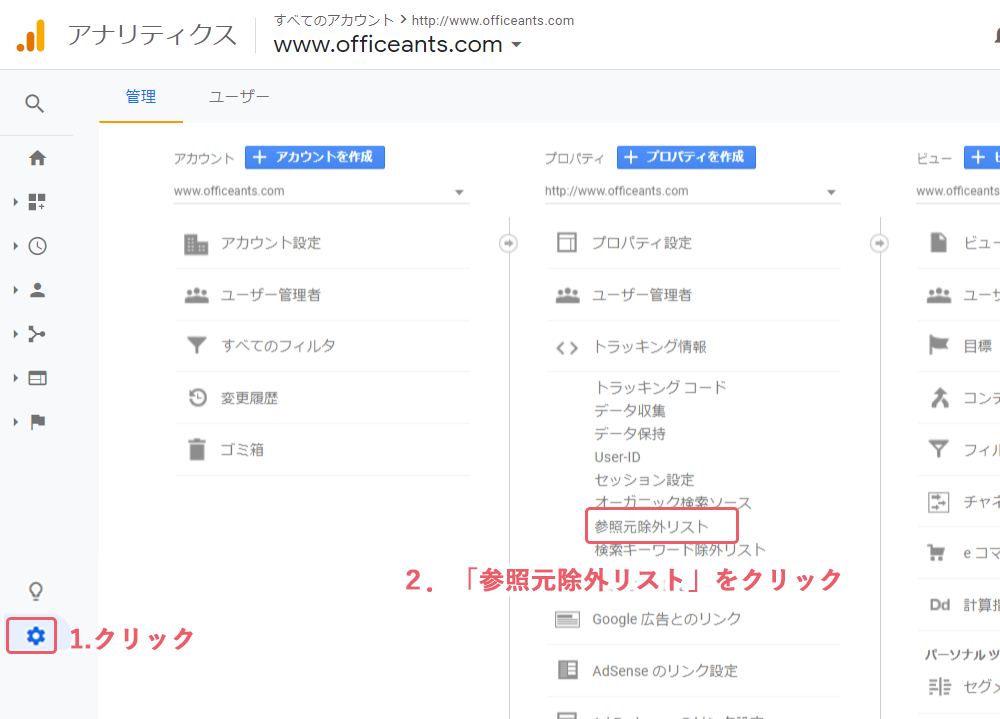The height and width of the screenshot is (719, 1000).
Task: Click the すべてのアカウント breadcrumb link
Action: tap(334, 20)
